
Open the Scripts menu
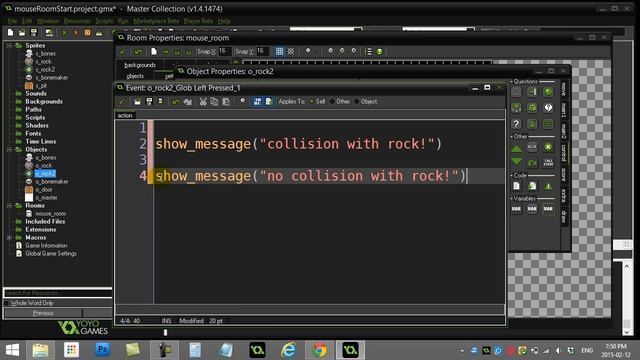[104, 21]
